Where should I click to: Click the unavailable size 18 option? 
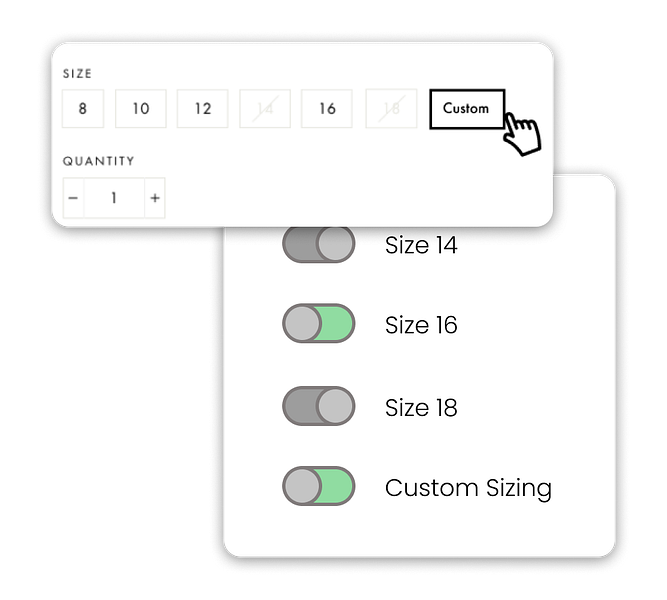(391, 109)
